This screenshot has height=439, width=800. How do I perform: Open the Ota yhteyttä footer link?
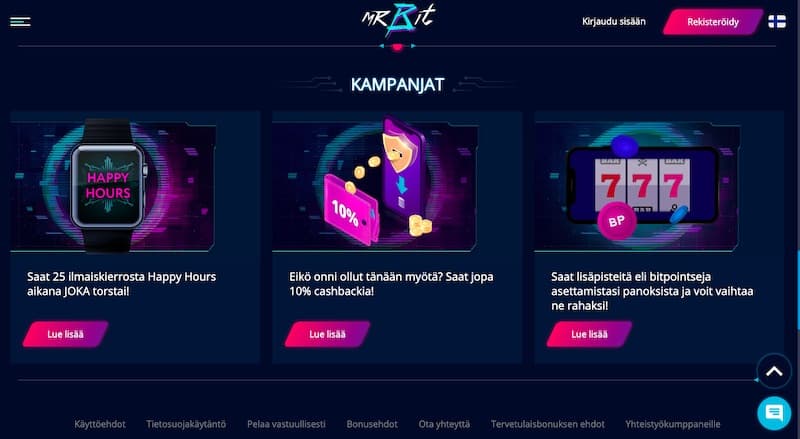[444, 424]
